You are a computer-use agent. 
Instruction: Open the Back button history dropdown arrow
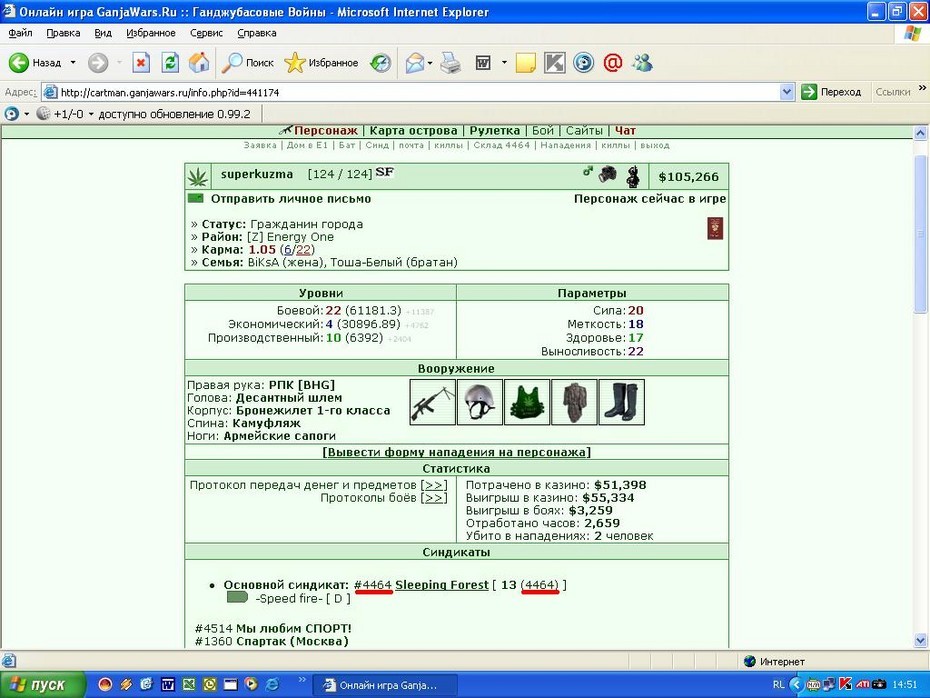point(73,62)
